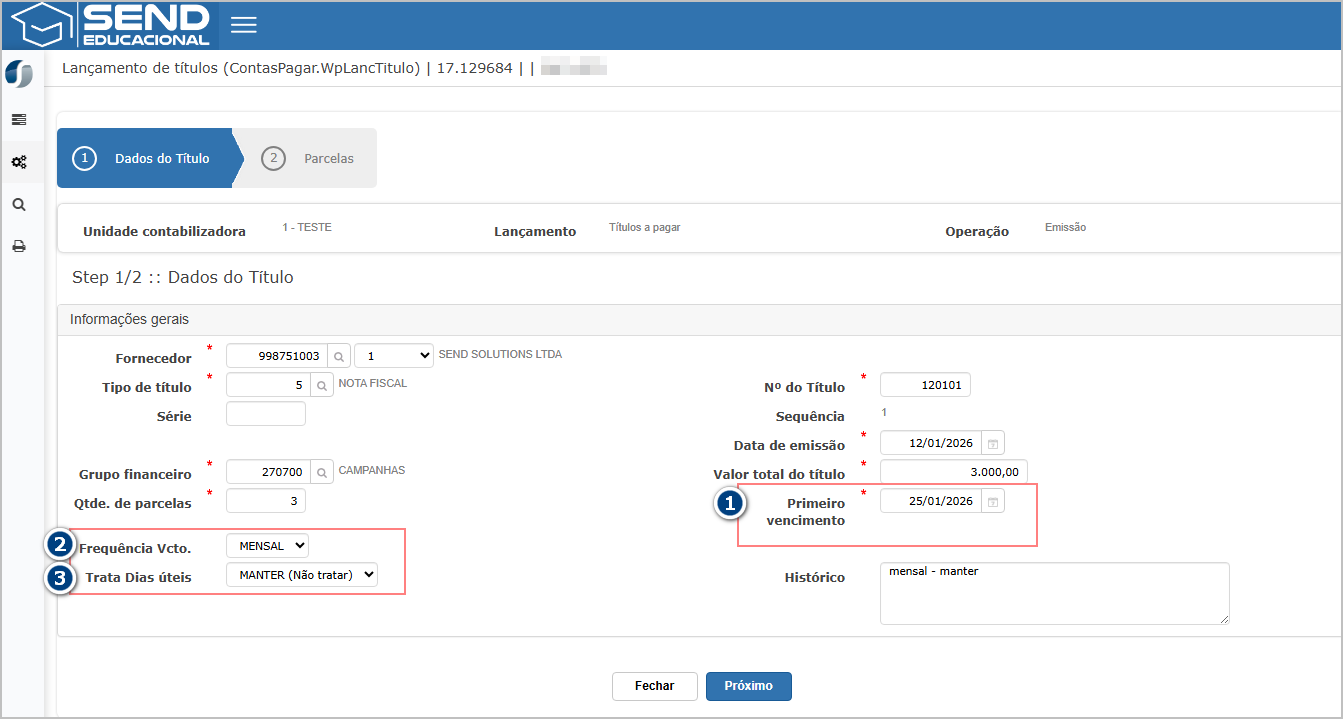Click the Próximo button

(x=748, y=686)
